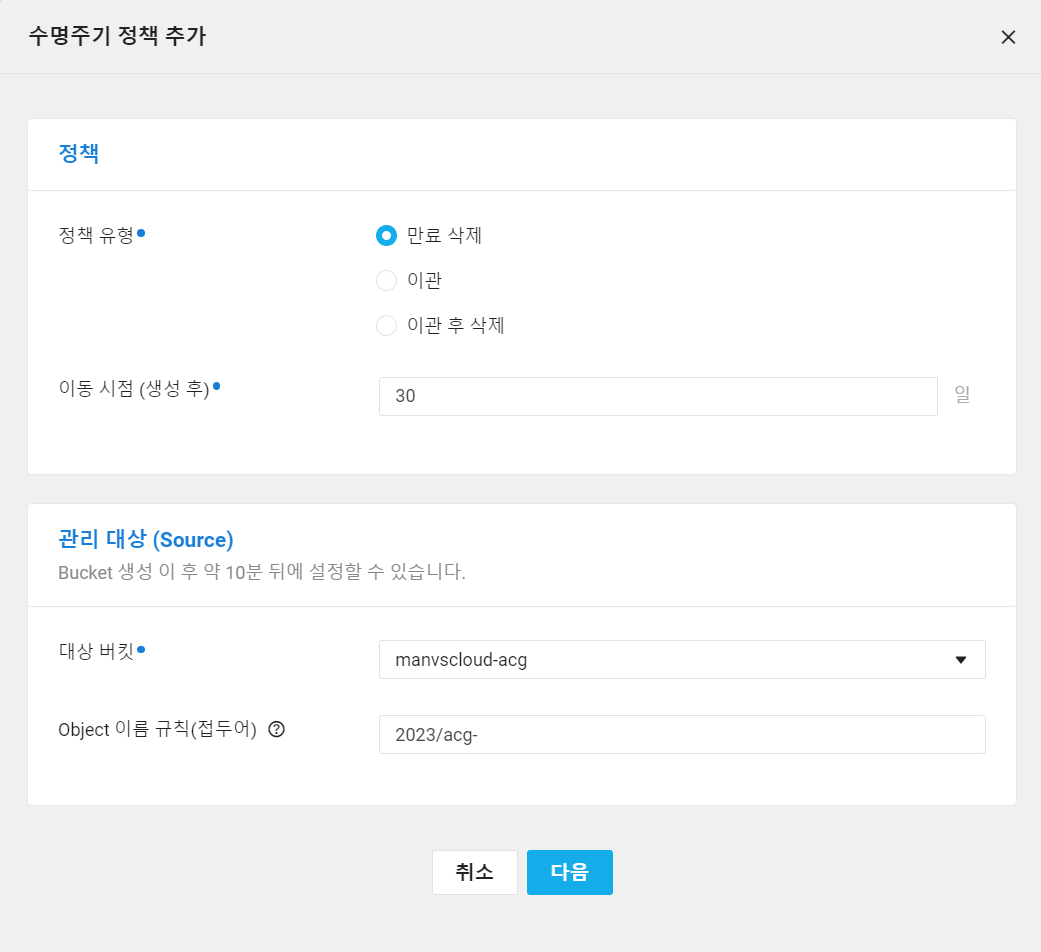Click the Object prefix field showing 2023/acg-

681,734
